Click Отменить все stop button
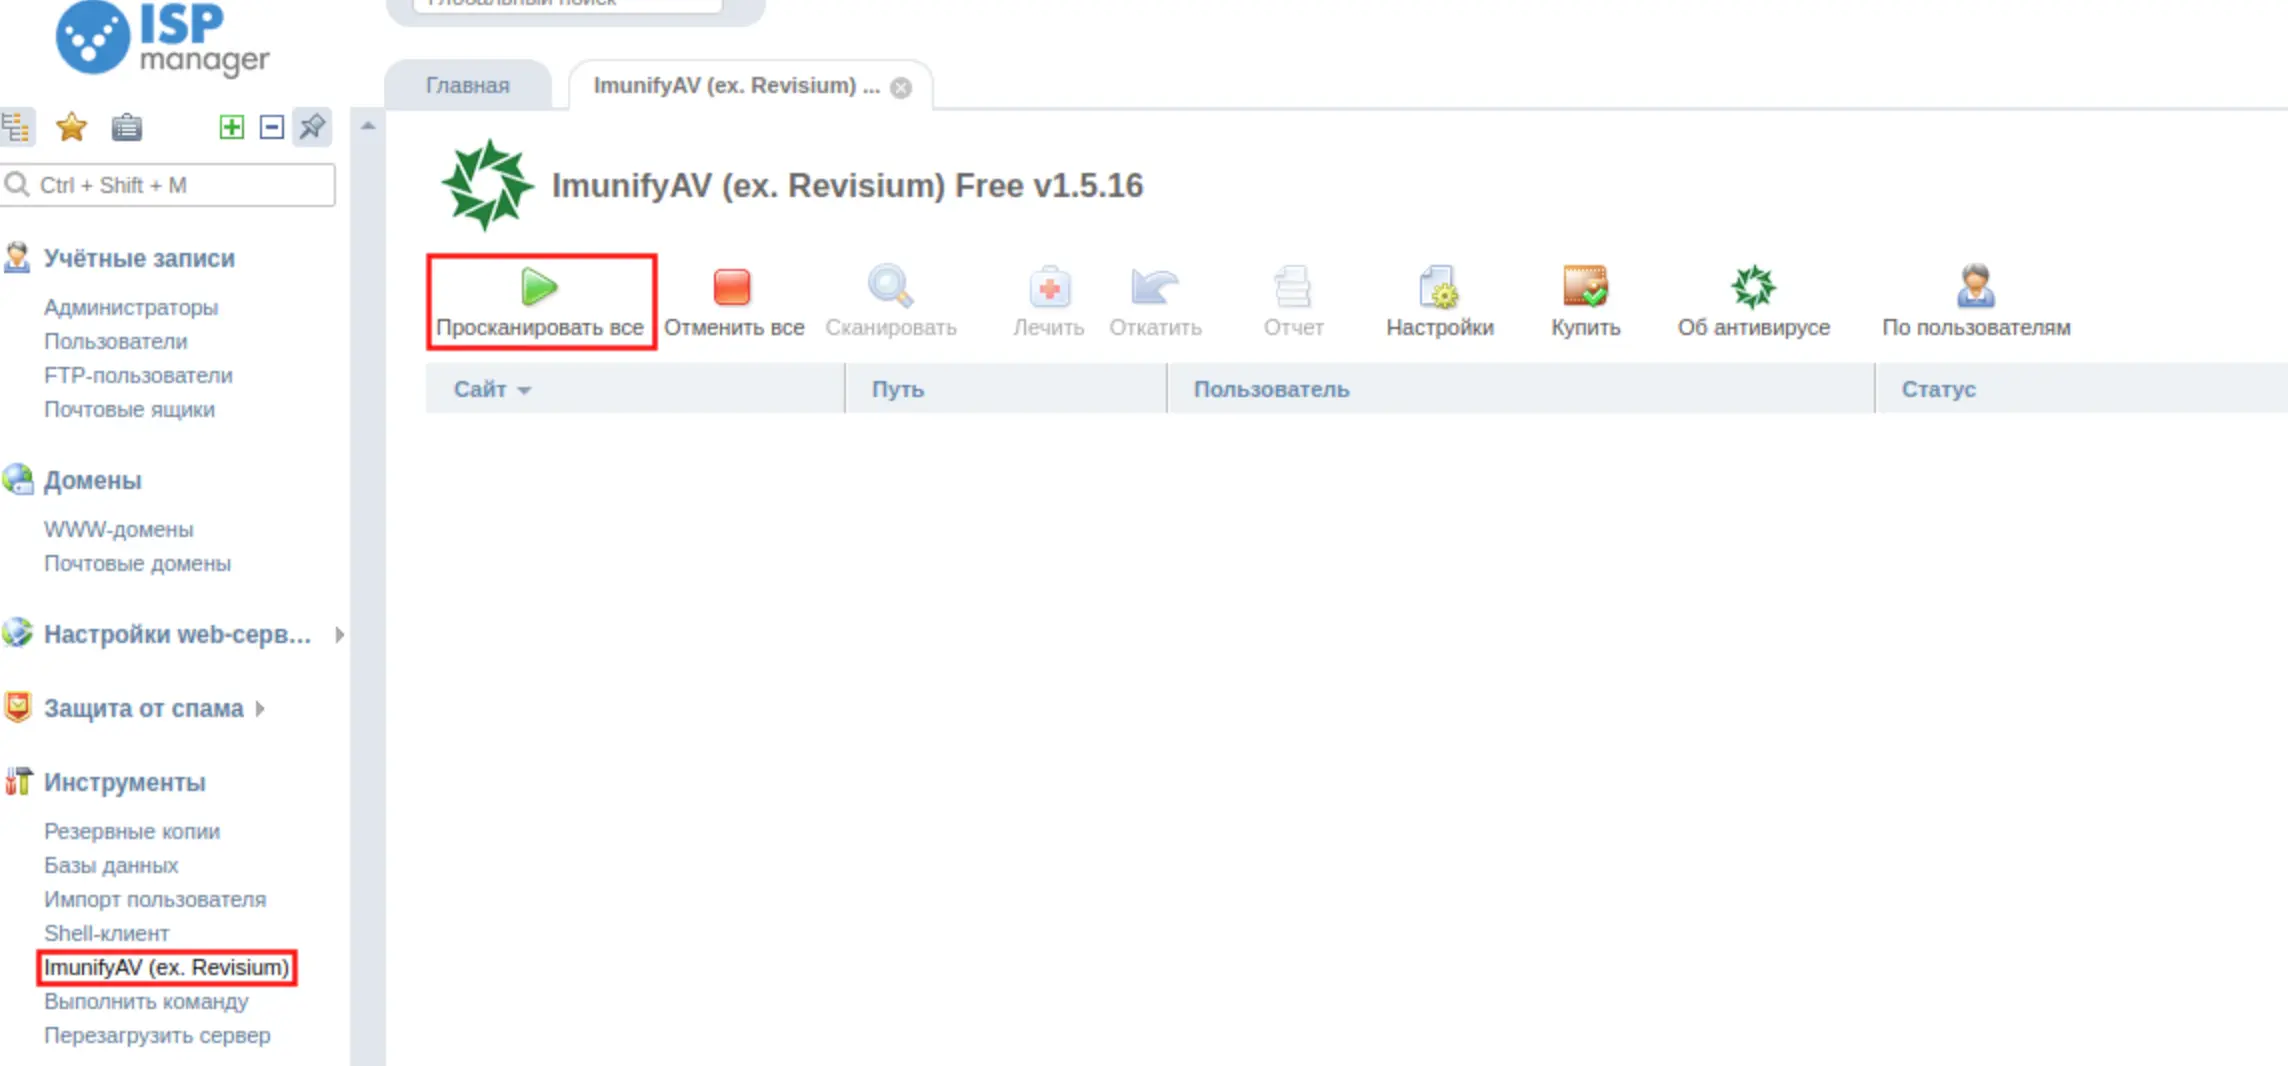This screenshot has height=1066, width=2288. 733,302
